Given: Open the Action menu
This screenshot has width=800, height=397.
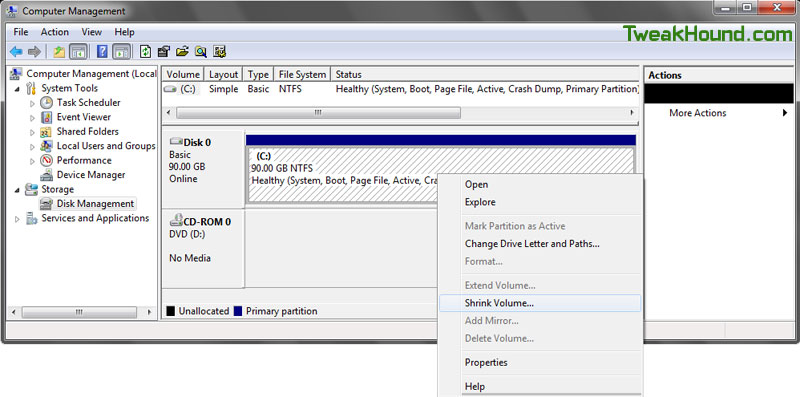Looking at the screenshot, I should (x=55, y=32).
